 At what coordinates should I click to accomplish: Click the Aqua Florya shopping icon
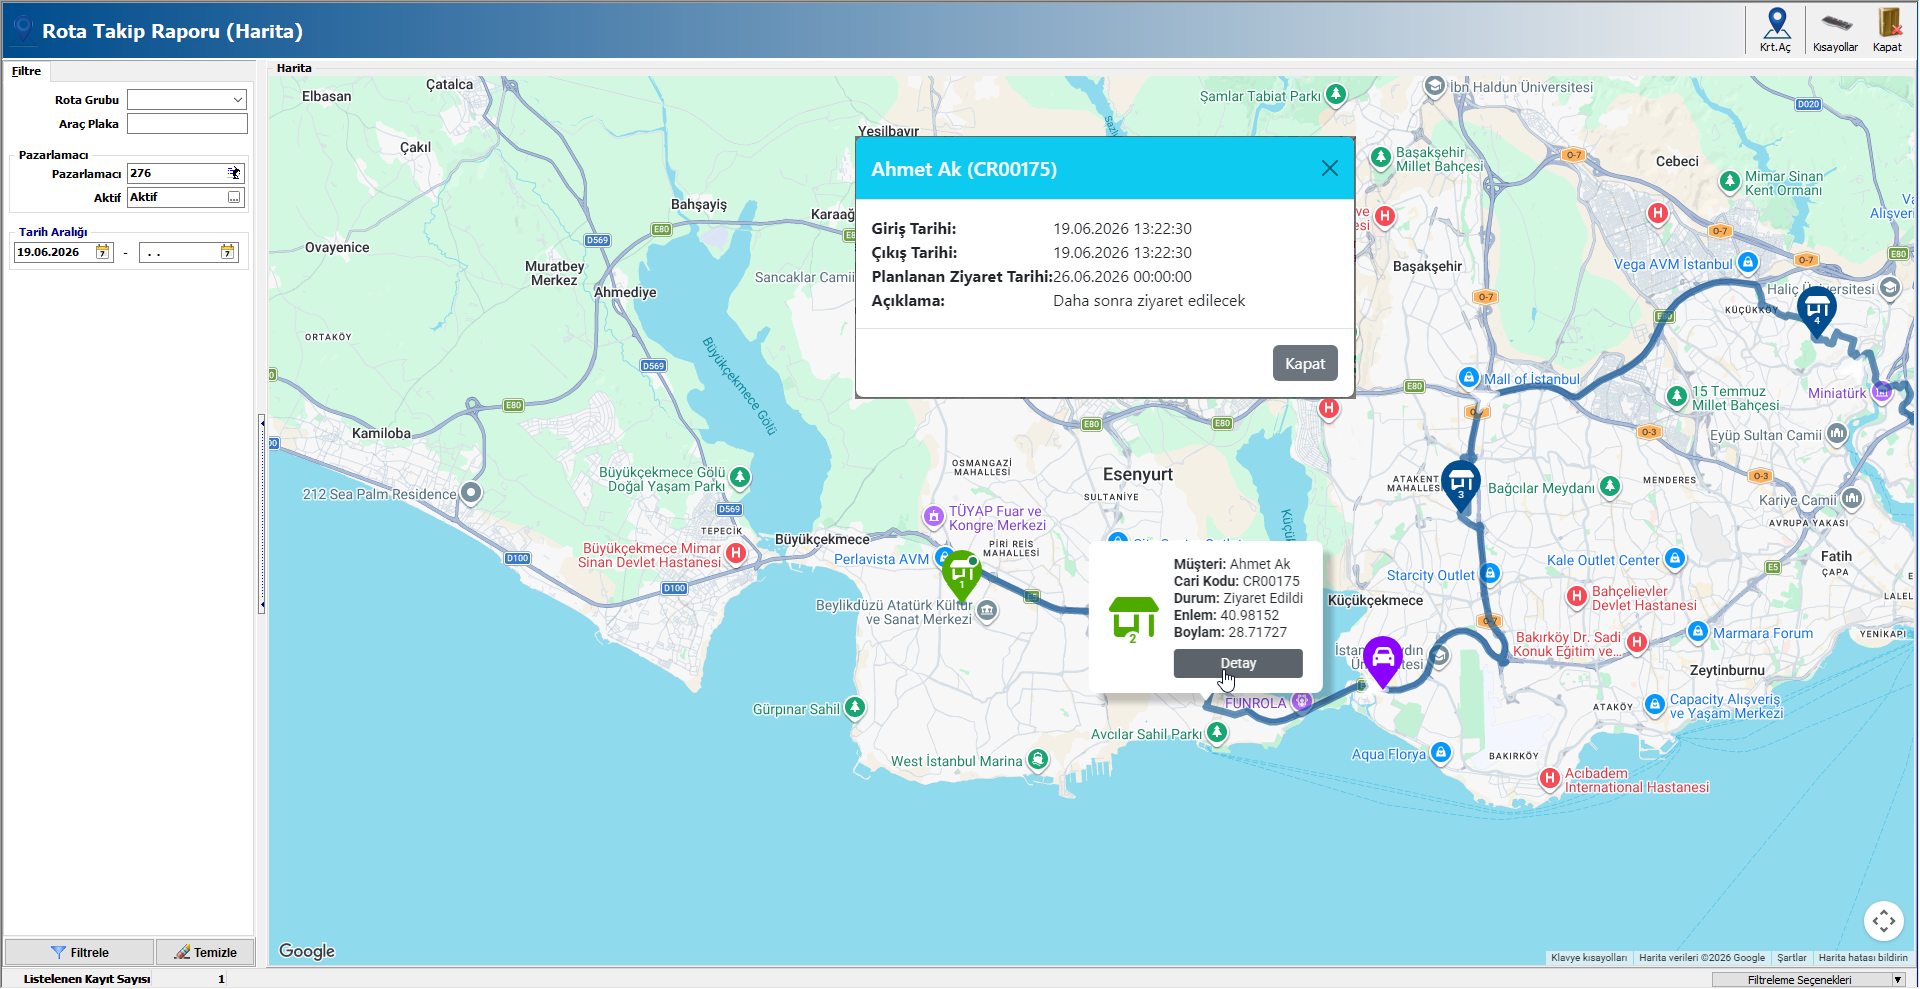pyautogui.click(x=1441, y=752)
